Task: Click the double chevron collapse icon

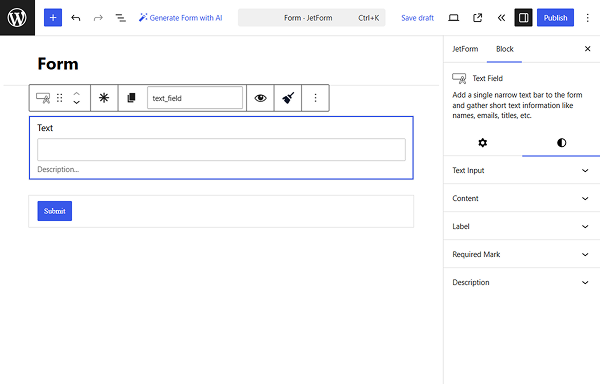Action: tap(501, 18)
